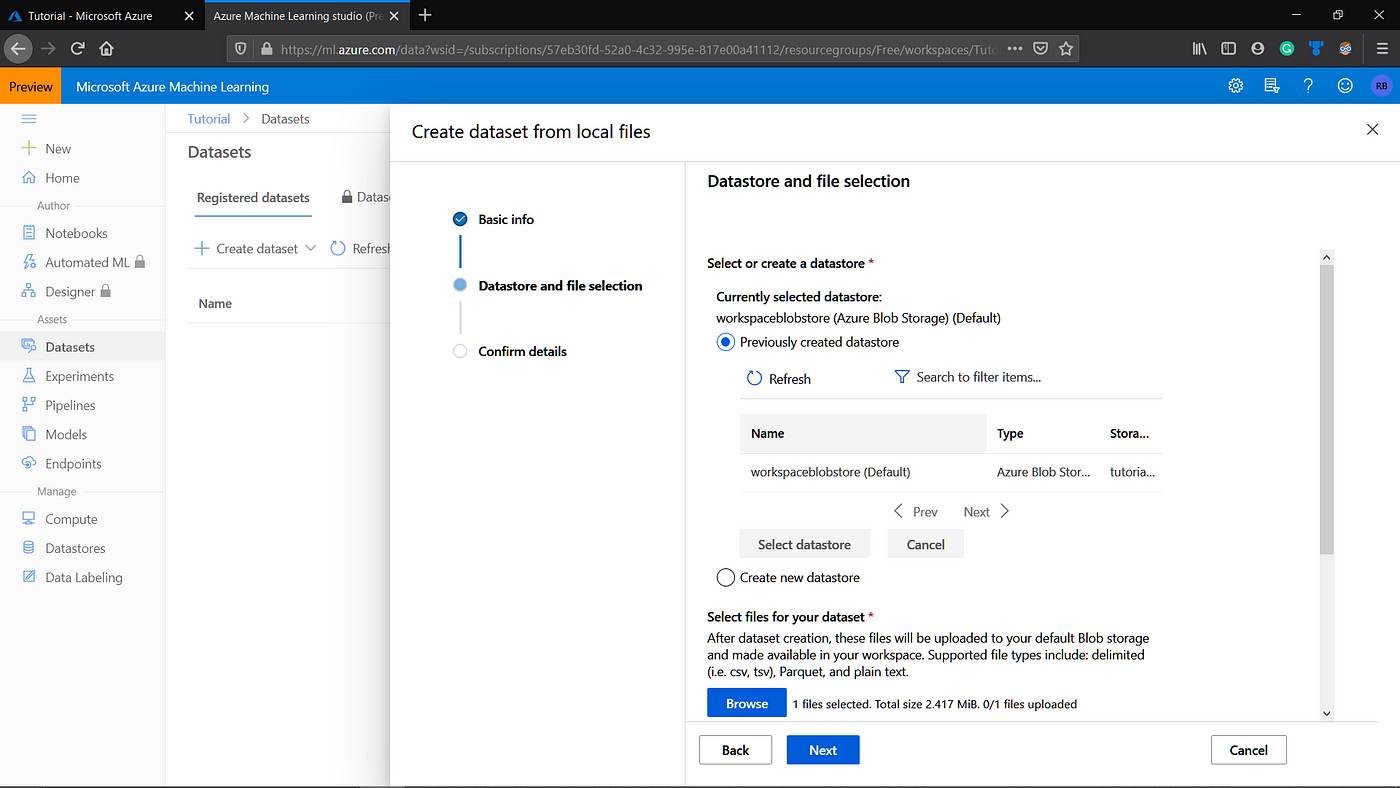This screenshot has width=1400, height=788.
Task: Close the Tutorial - Microsoft Azure tab
Action: (x=189, y=16)
